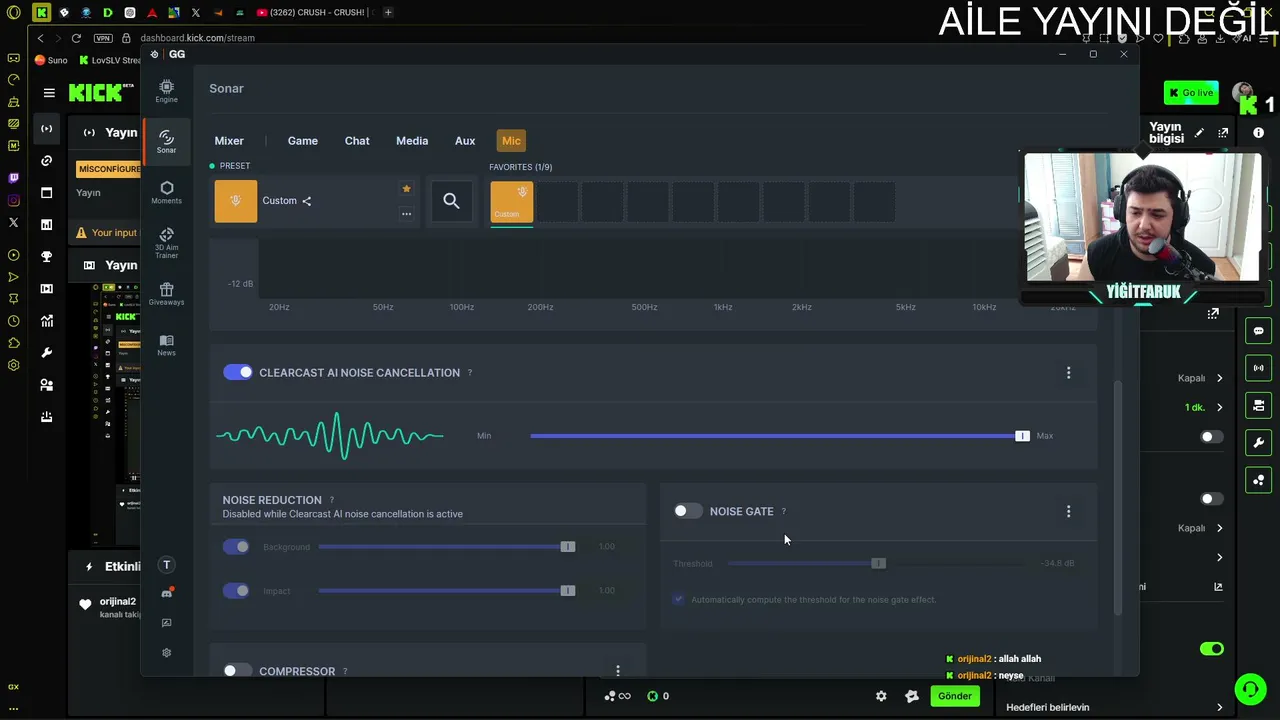Open Moments in the GG sidebar

coord(166,192)
